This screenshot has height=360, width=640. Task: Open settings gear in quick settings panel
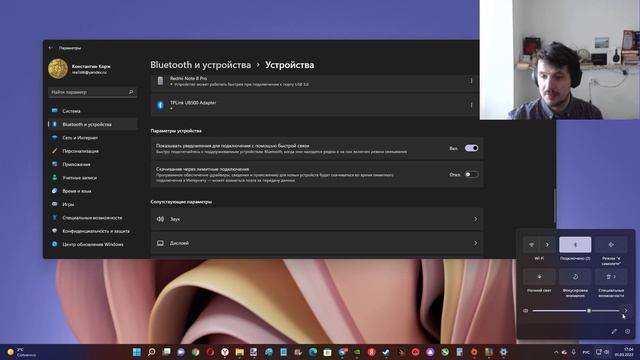[x=628, y=331]
